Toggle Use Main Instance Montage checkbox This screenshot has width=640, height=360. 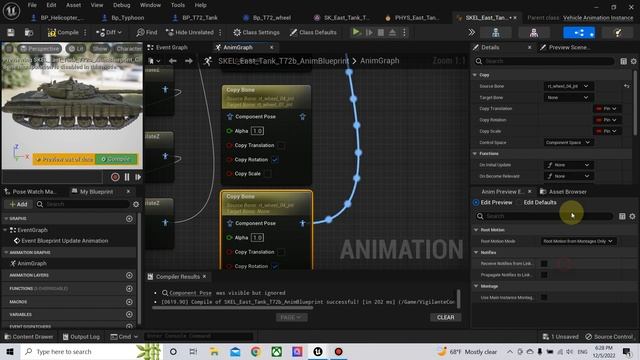click(544, 297)
